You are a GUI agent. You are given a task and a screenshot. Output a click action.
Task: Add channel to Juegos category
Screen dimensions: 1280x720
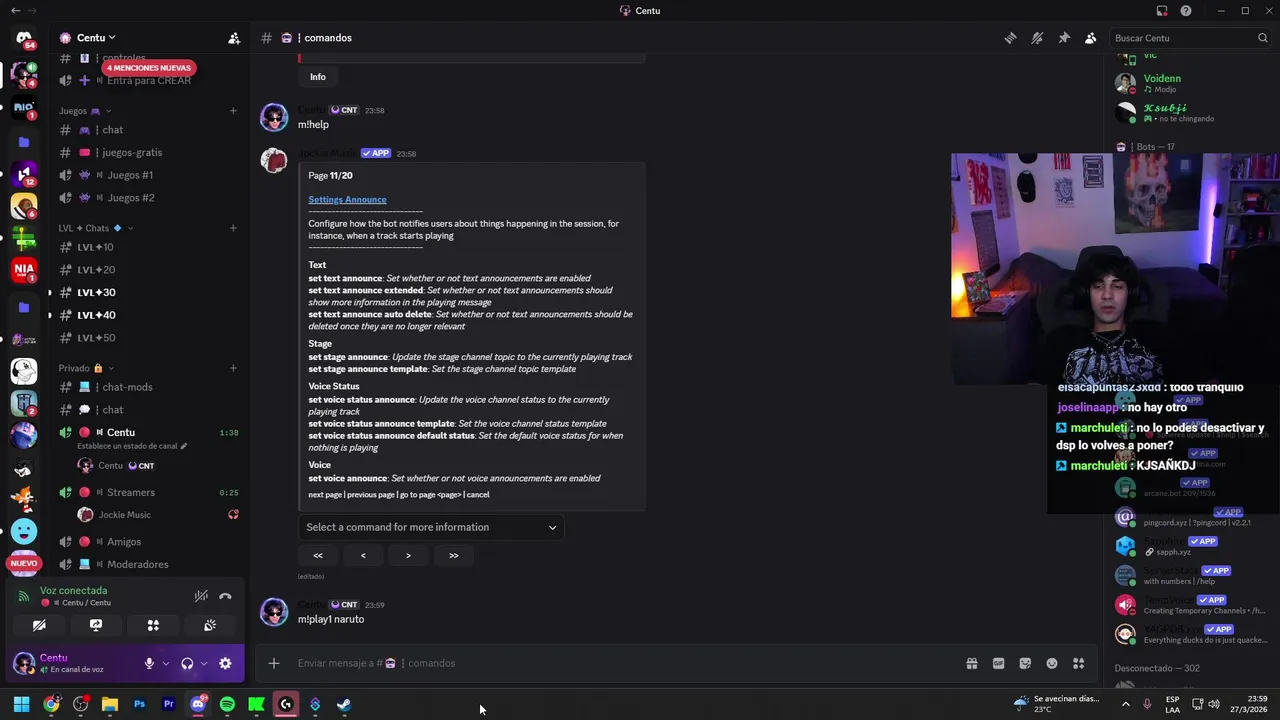coord(233,111)
